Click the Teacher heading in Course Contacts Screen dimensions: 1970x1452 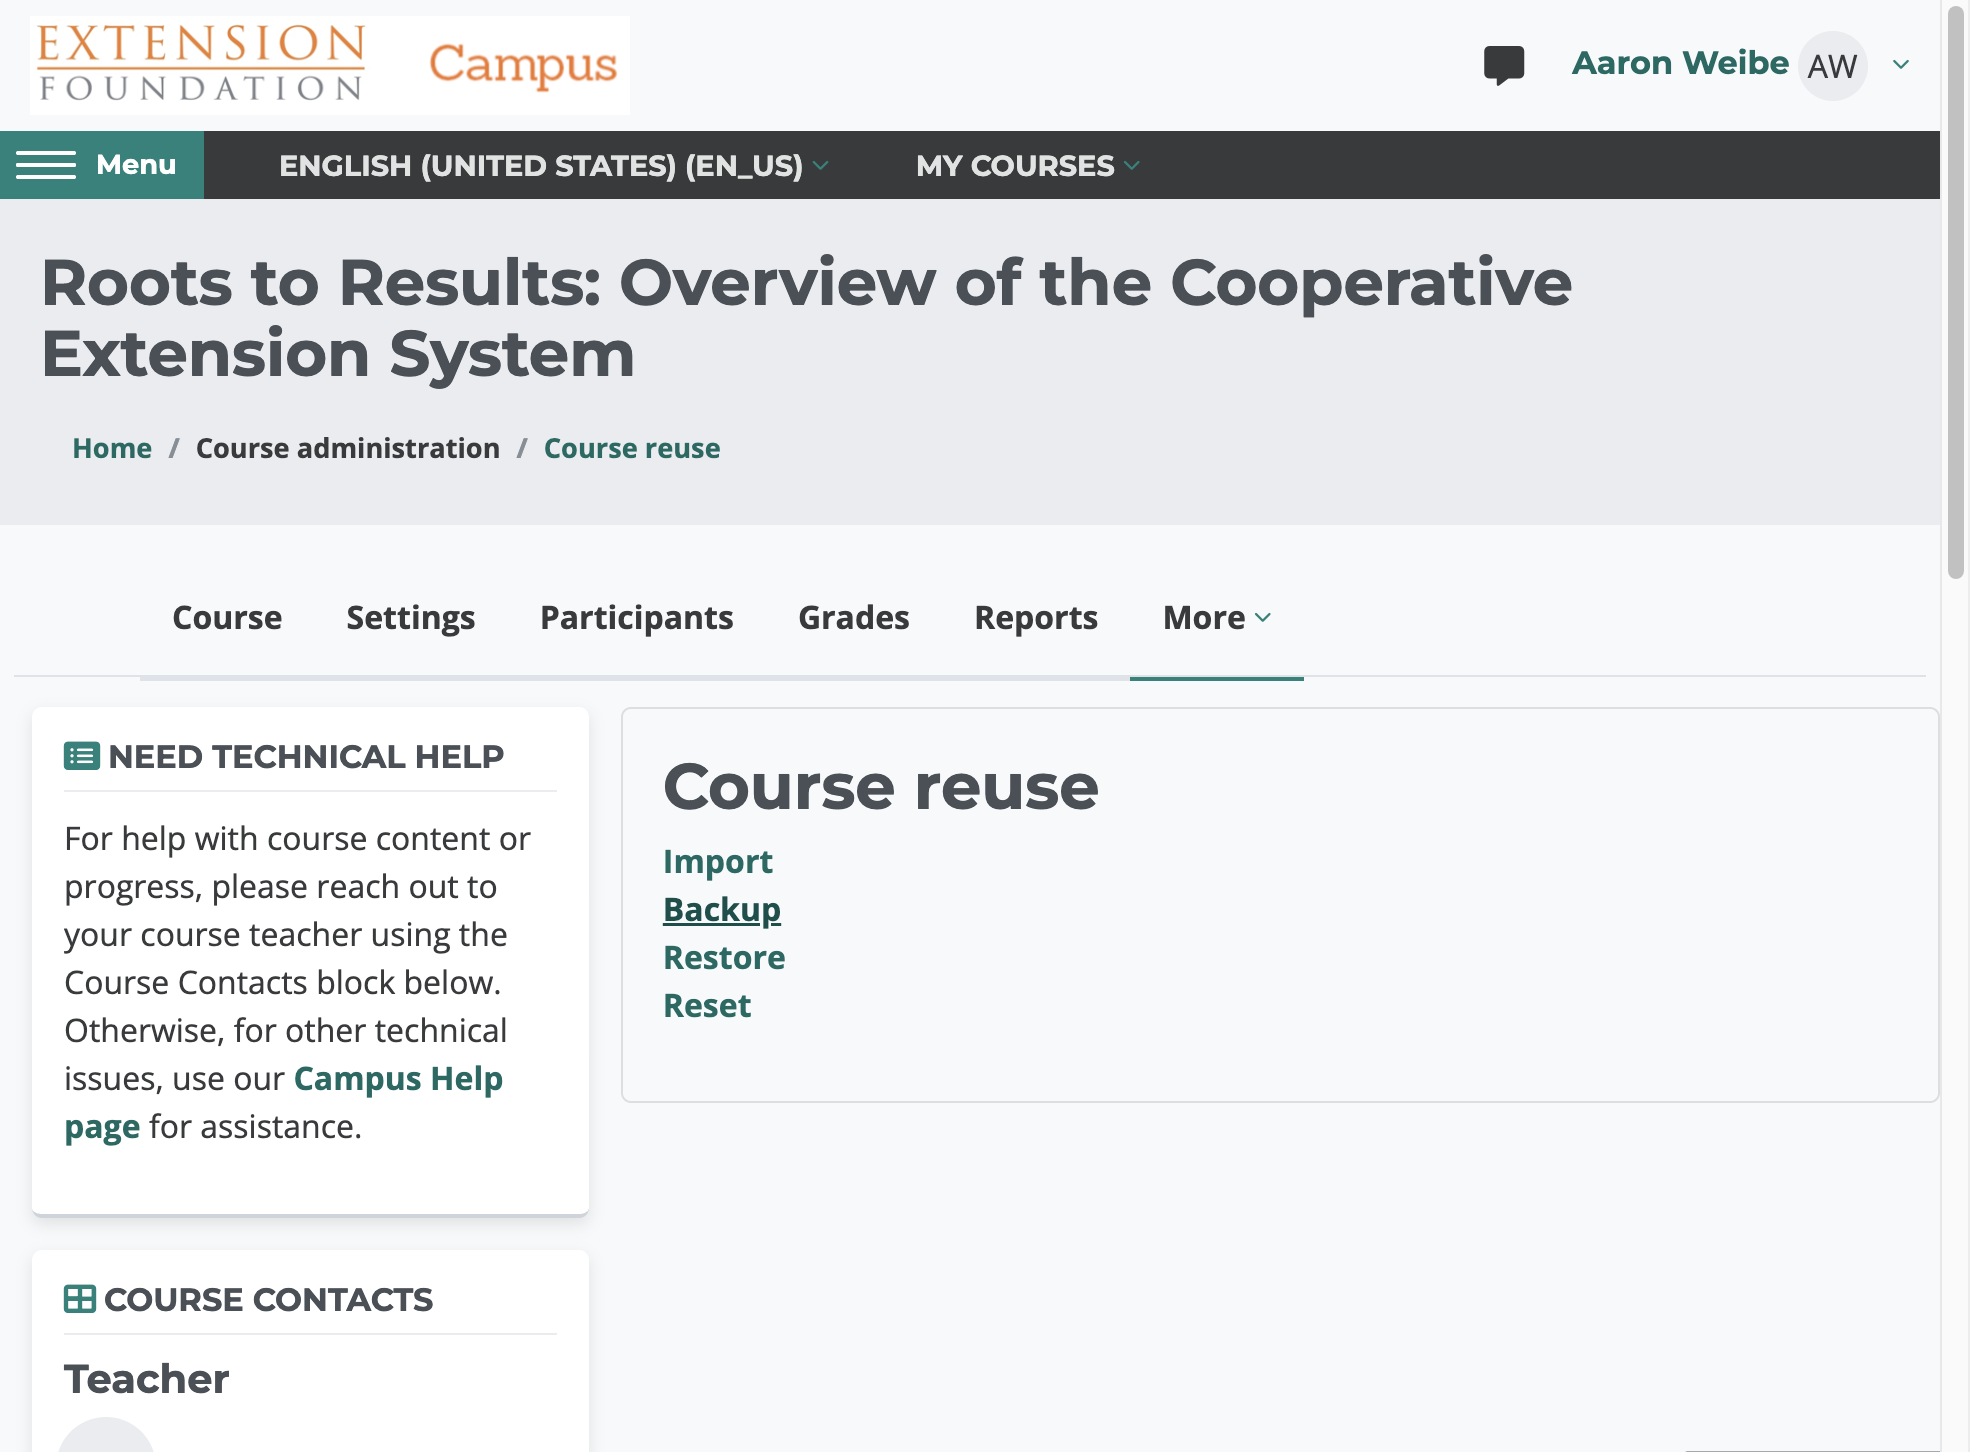(147, 1379)
